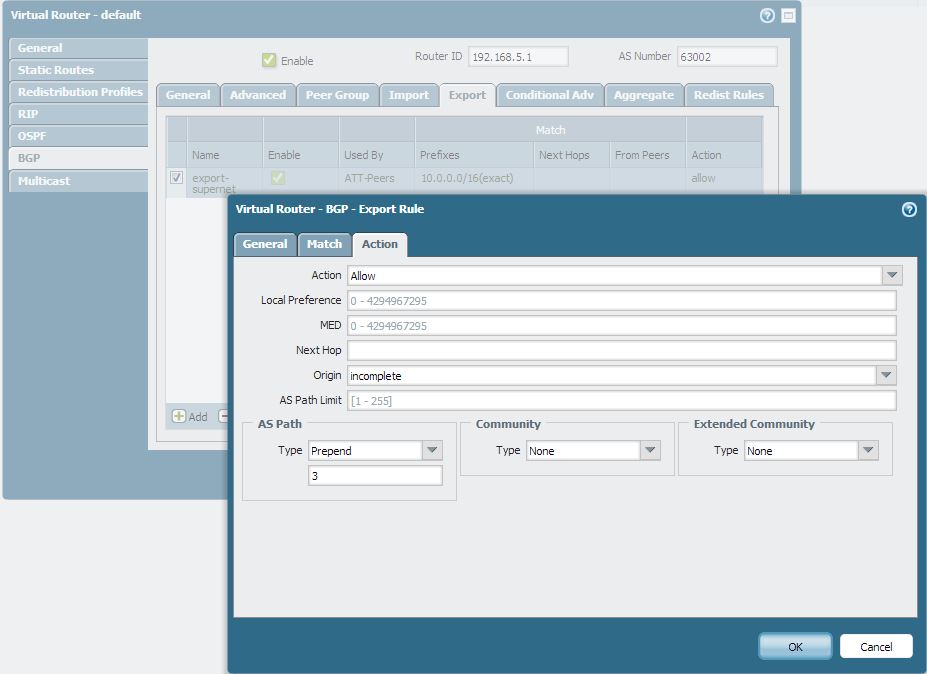Cancel the Export Rule dialog
The width and height of the screenshot is (927, 674).
click(876, 646)
